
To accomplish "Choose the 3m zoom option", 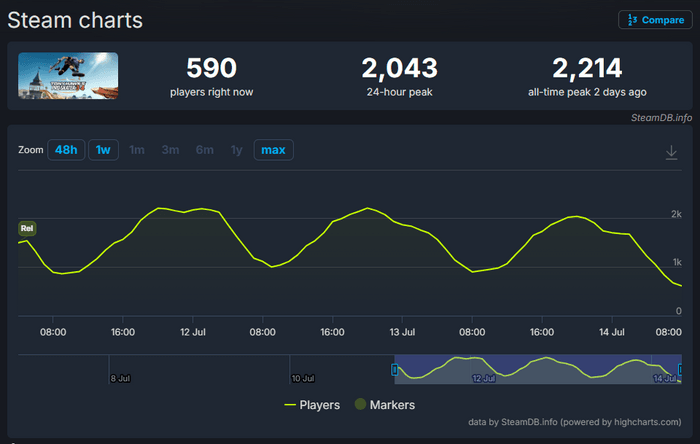I will (170, 150).
